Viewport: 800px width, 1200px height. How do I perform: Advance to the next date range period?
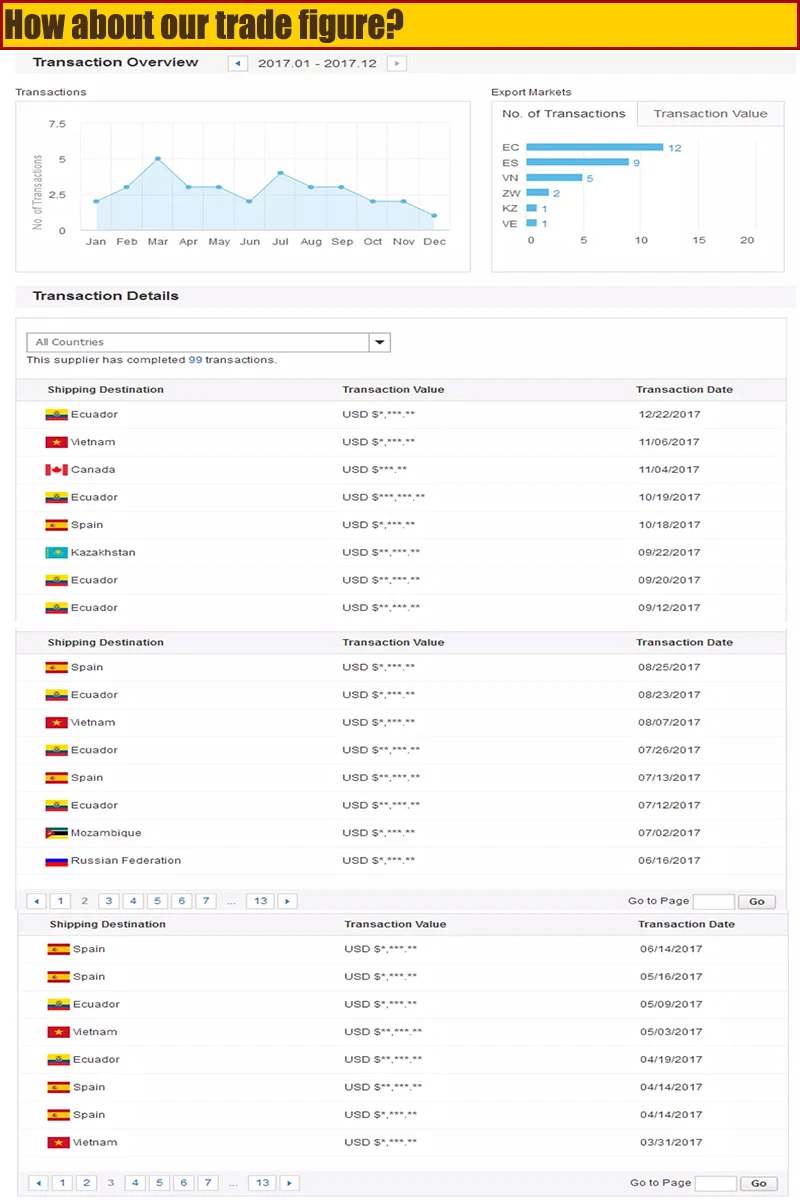397,63
